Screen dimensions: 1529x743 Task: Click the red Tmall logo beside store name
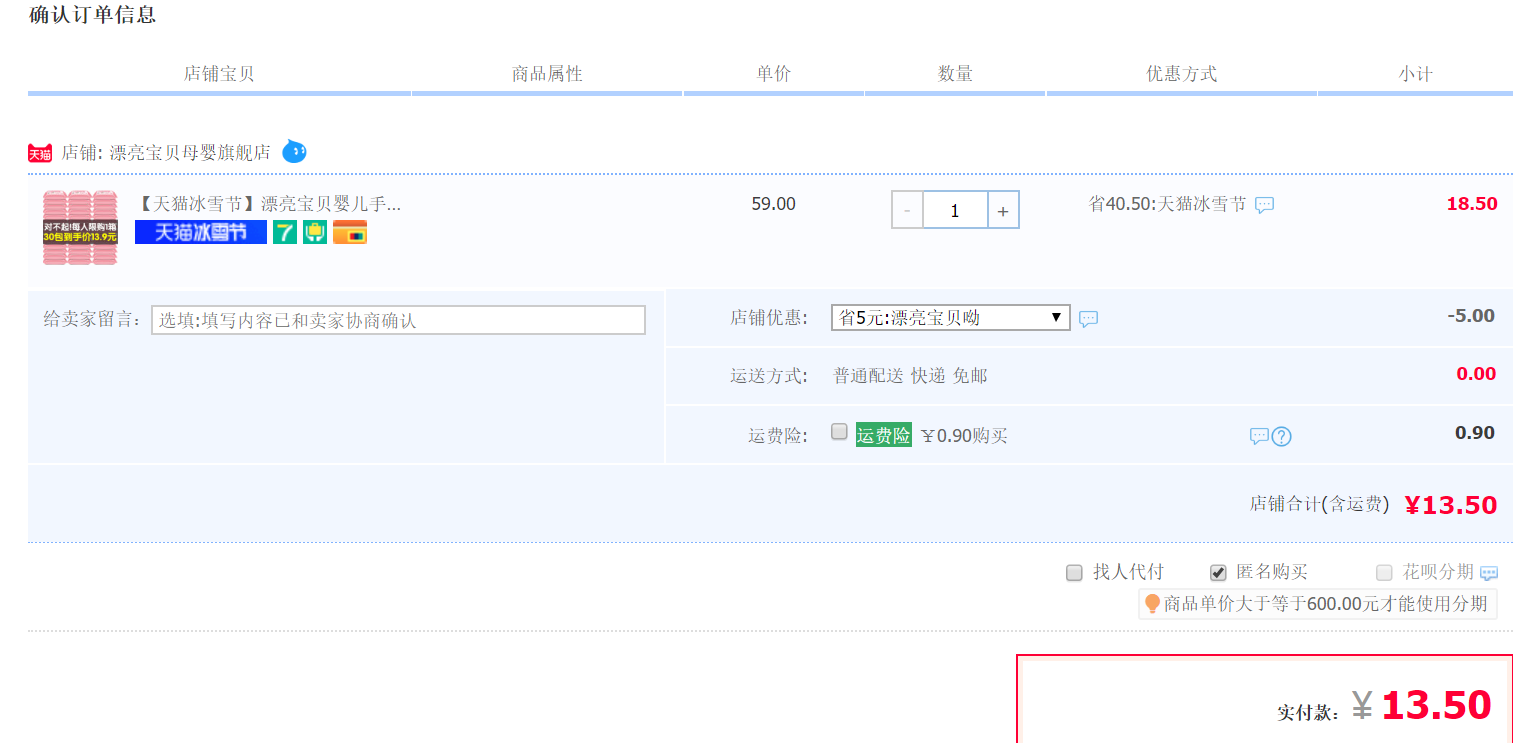point(40,153)
